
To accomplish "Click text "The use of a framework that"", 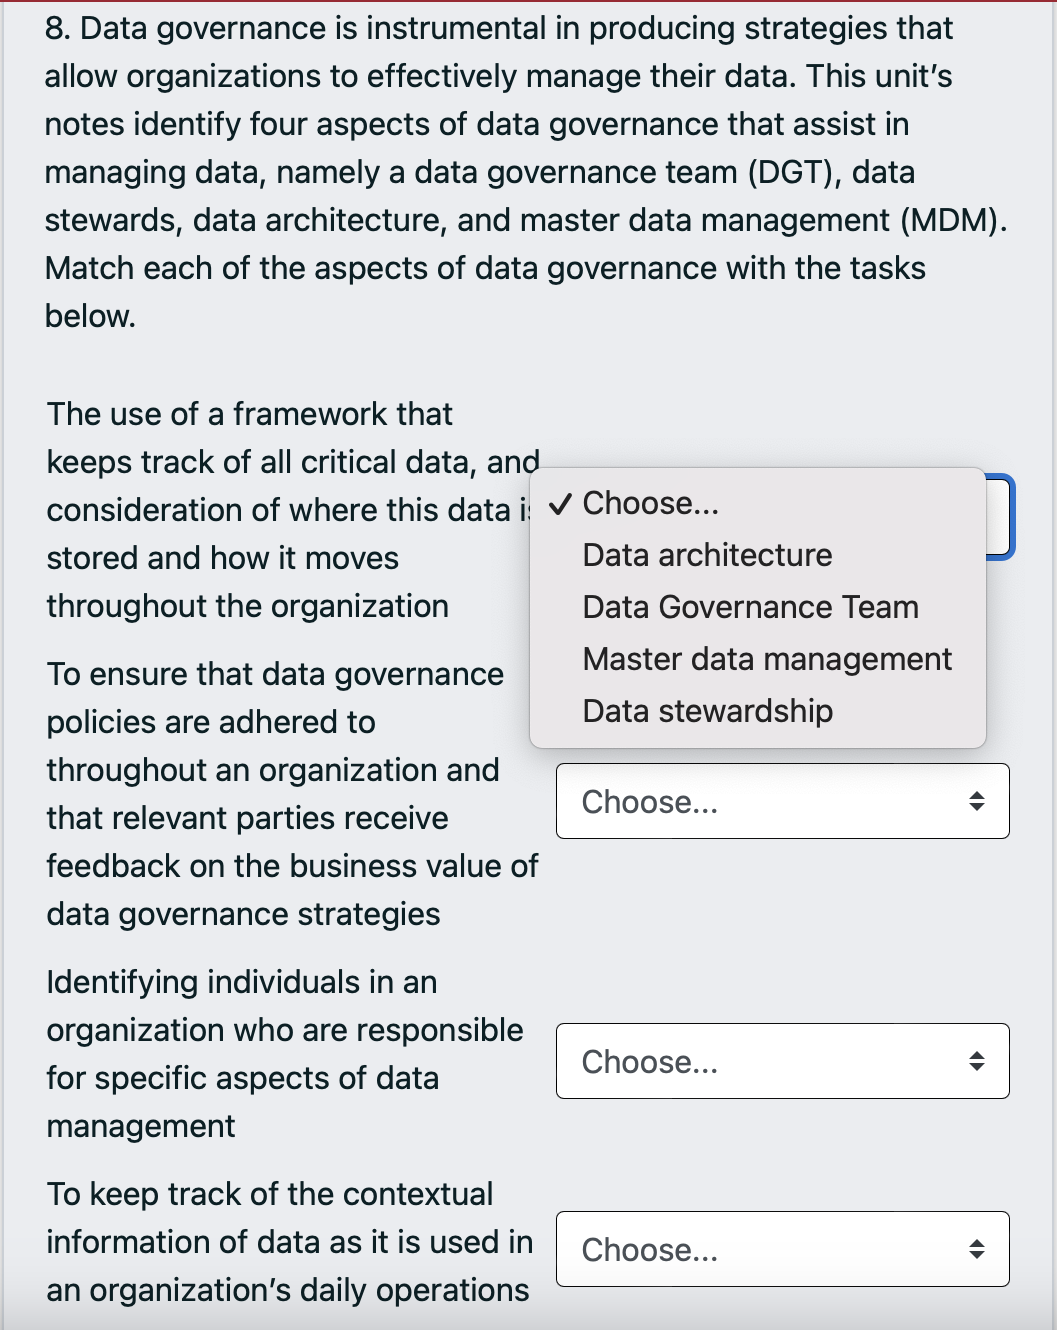I will [x=249, y=413].
